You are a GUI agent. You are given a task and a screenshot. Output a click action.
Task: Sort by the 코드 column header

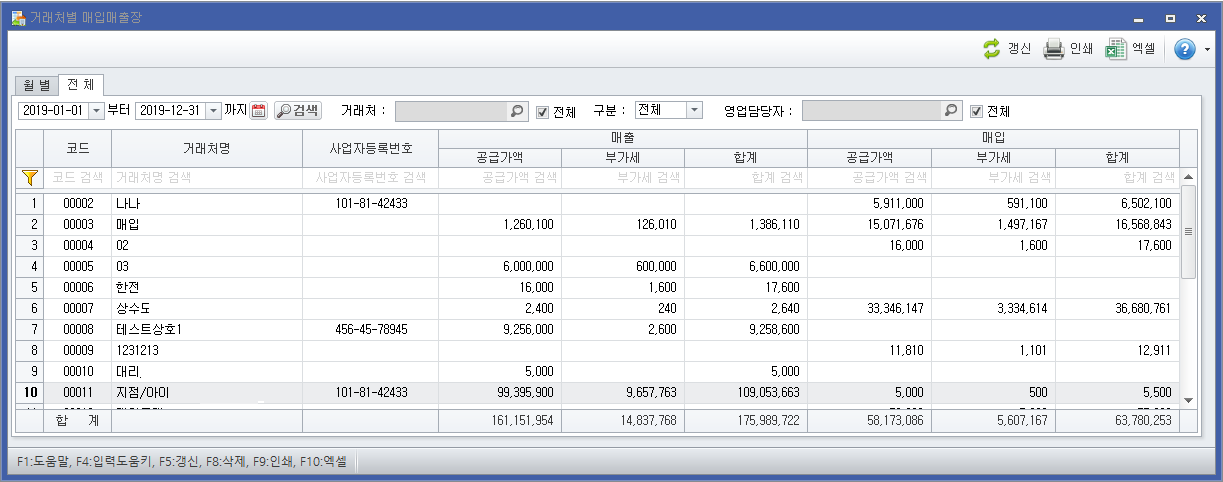[x=78, y=148]
